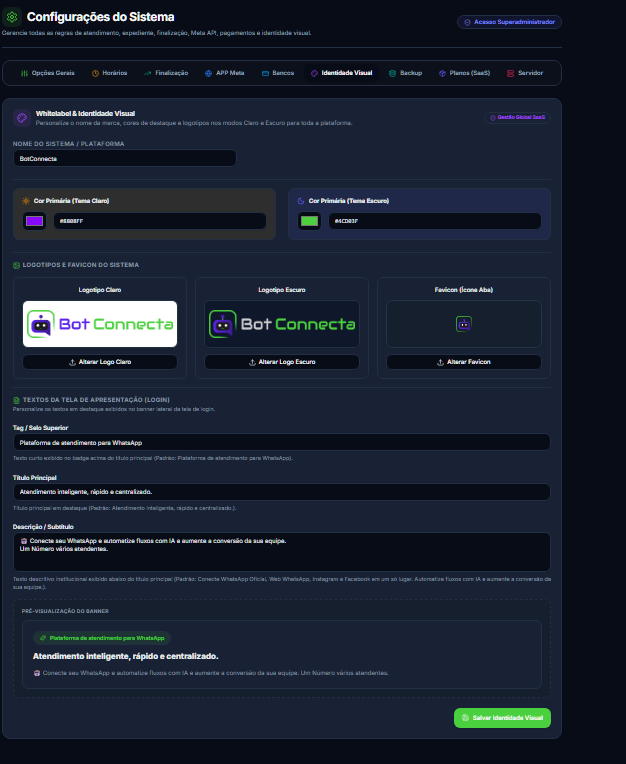Screen dimensions: 626x764
Task: Go to the APP Meta tab
Action: coord(225,73)
